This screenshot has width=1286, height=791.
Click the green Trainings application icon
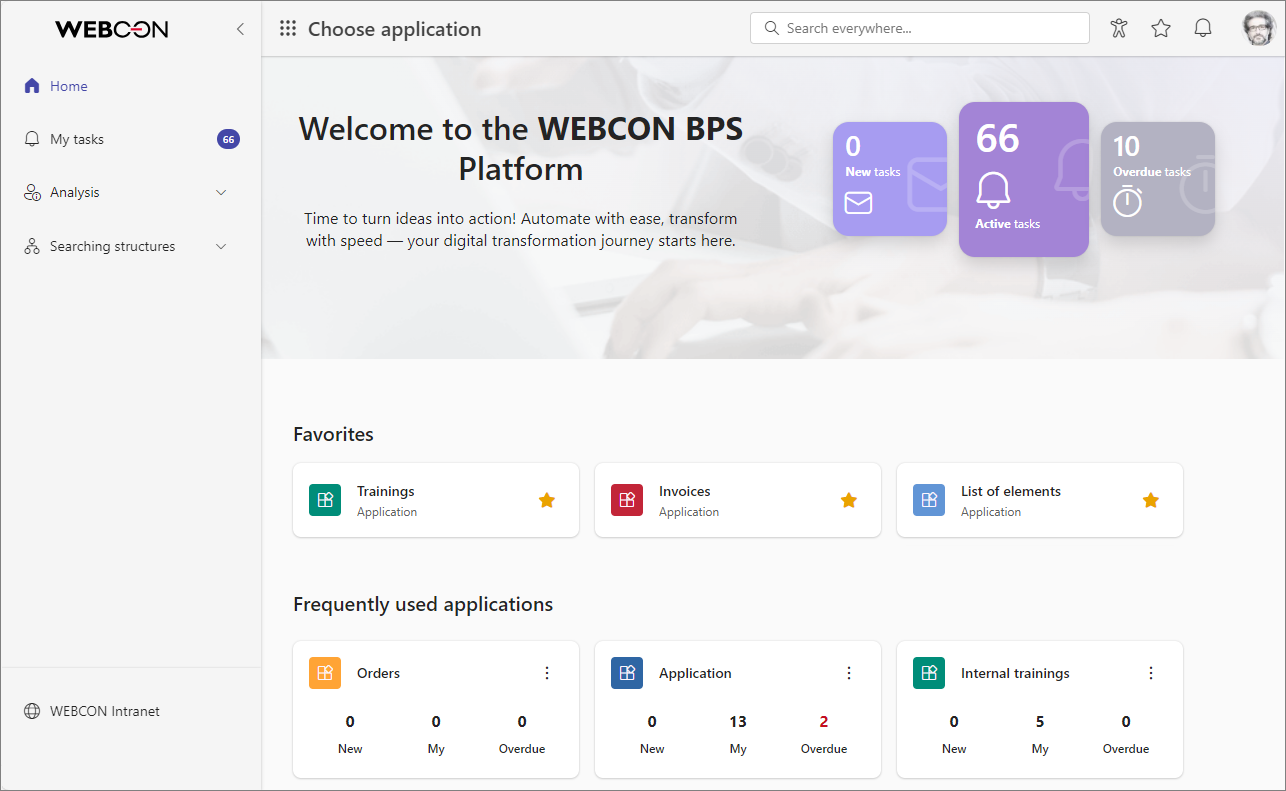(325, 500)
